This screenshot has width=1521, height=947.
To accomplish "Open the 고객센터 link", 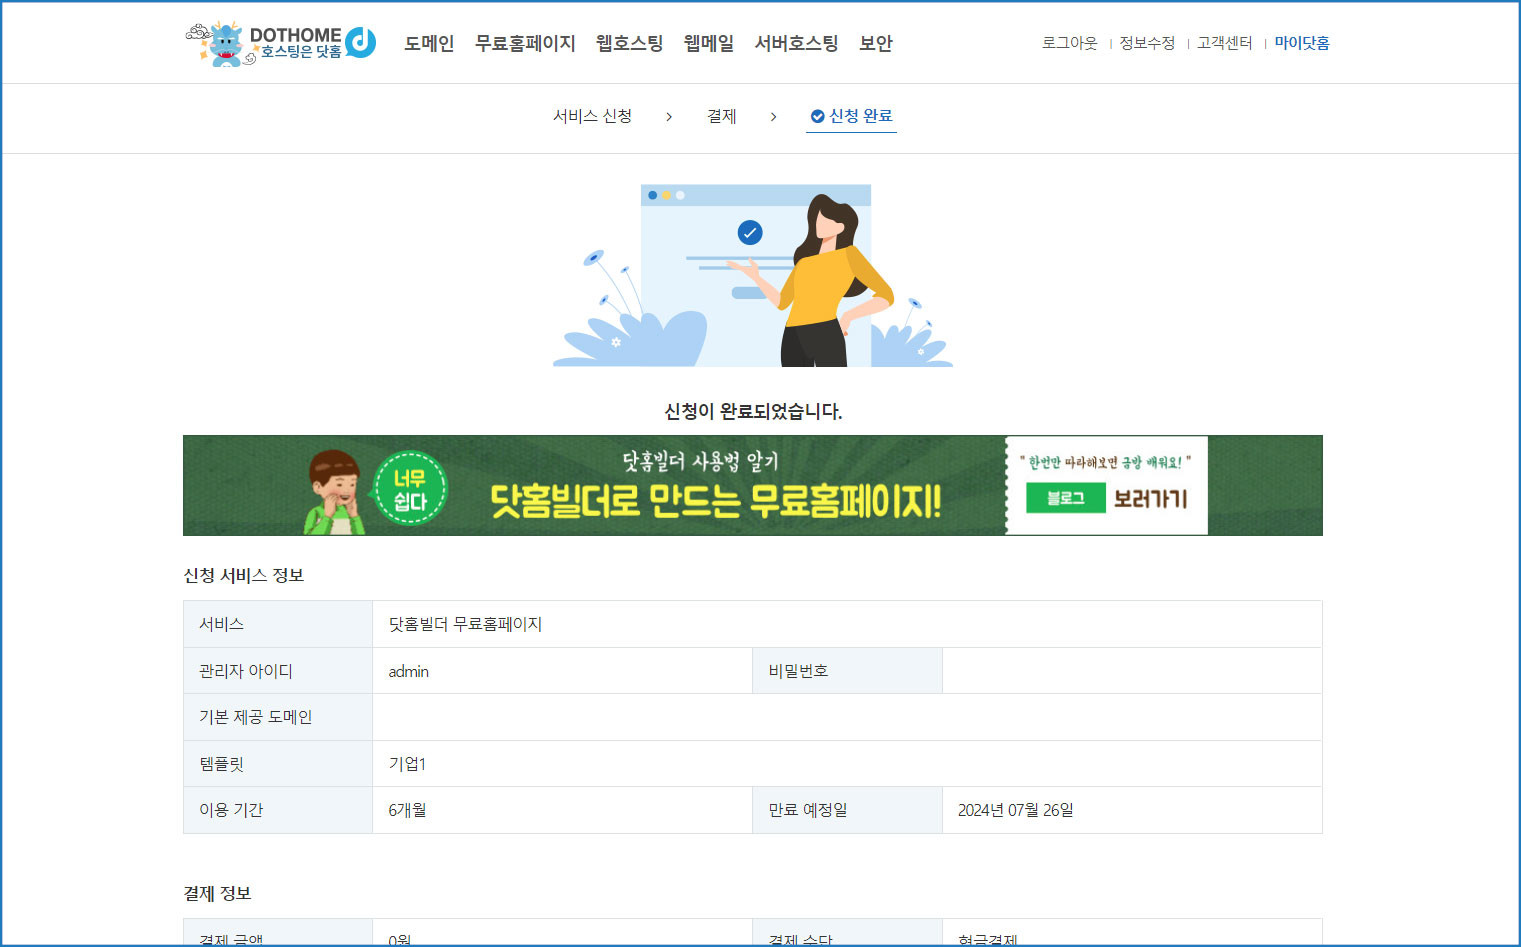I will click(1224, 43).
